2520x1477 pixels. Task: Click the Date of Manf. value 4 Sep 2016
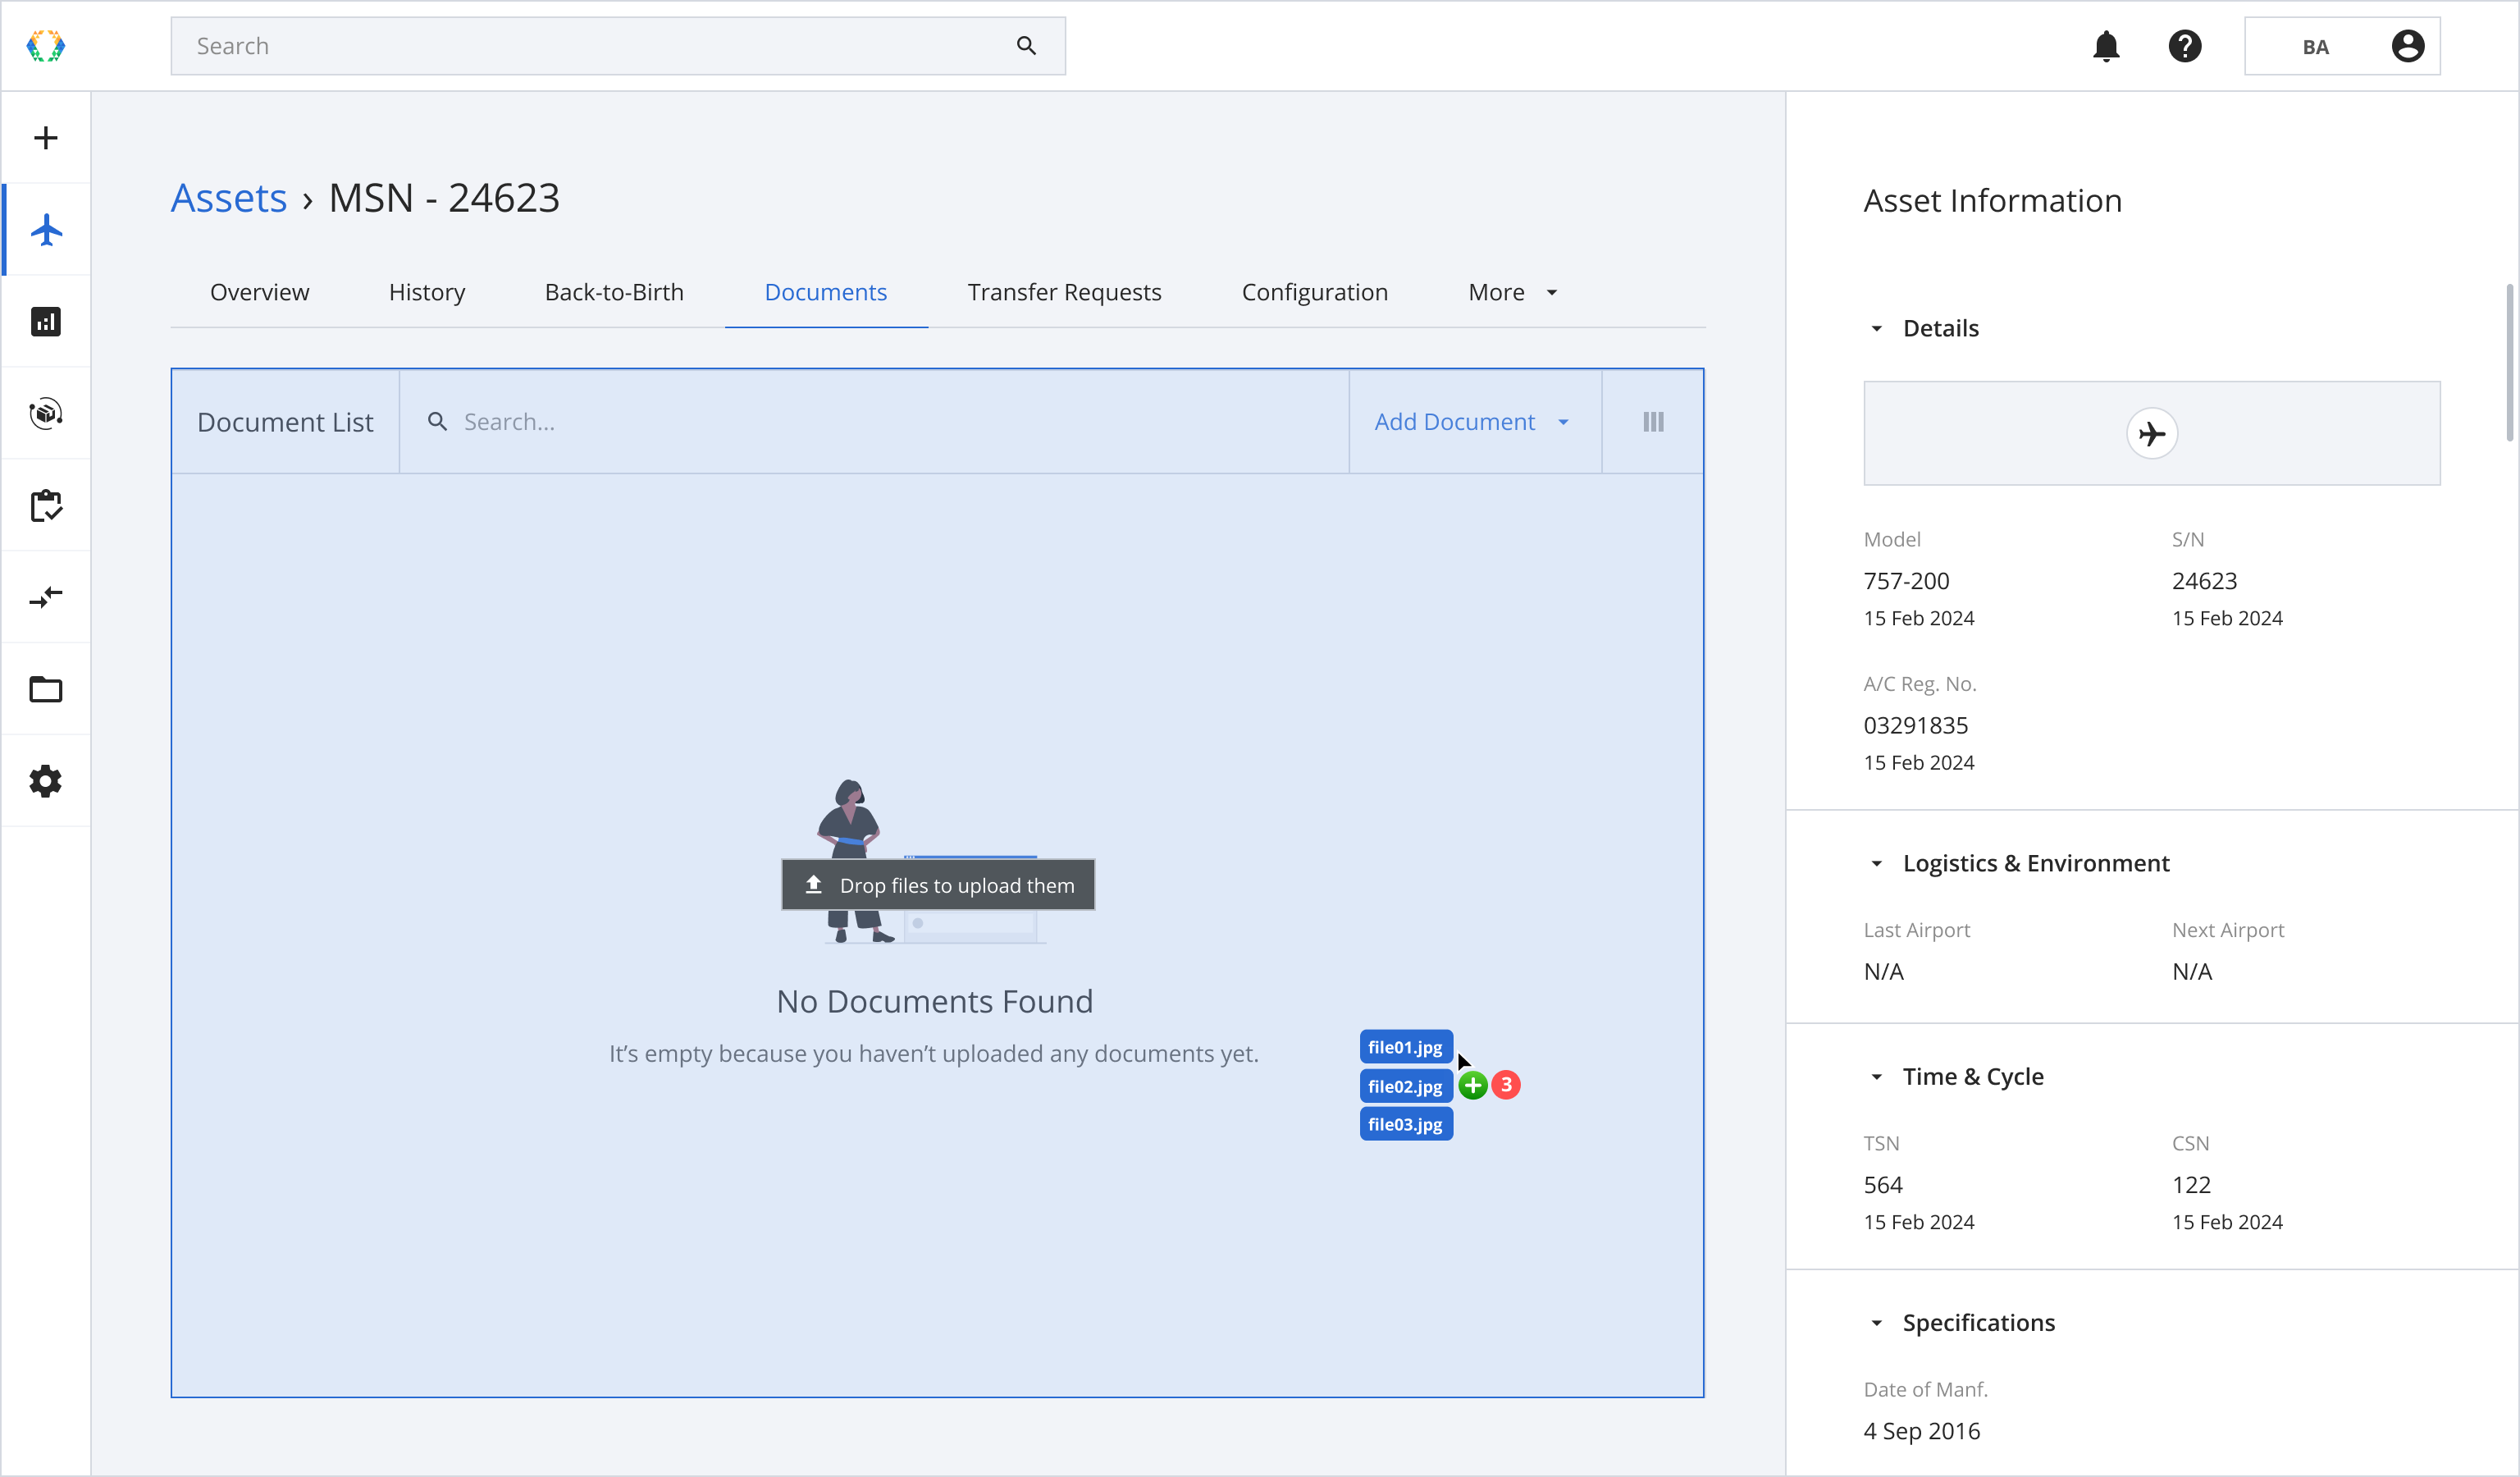point(1921,1431)
